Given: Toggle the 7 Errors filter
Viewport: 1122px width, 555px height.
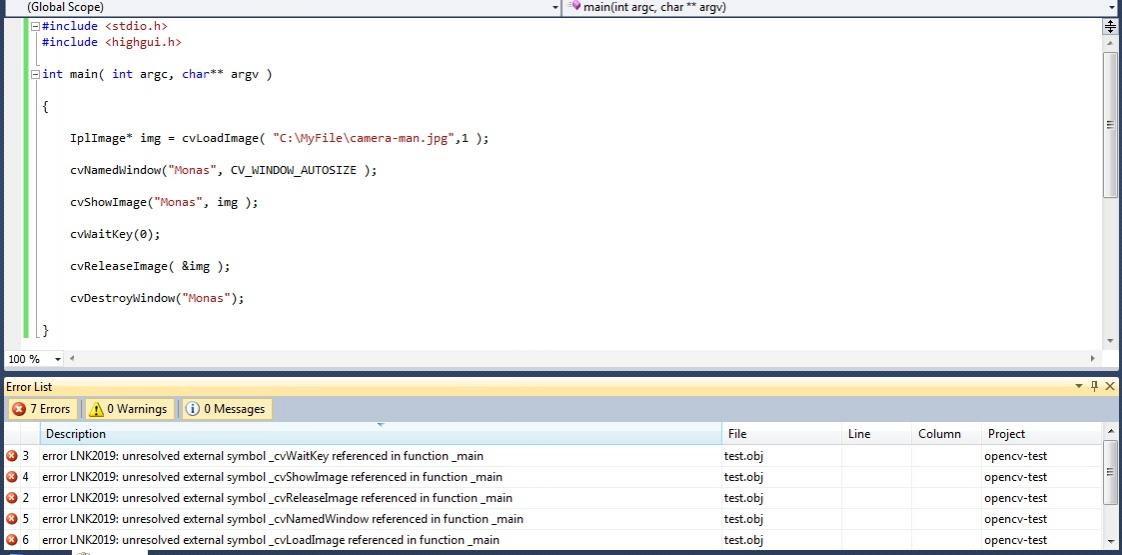Looking at the screenshot, I should click(42, 409).
